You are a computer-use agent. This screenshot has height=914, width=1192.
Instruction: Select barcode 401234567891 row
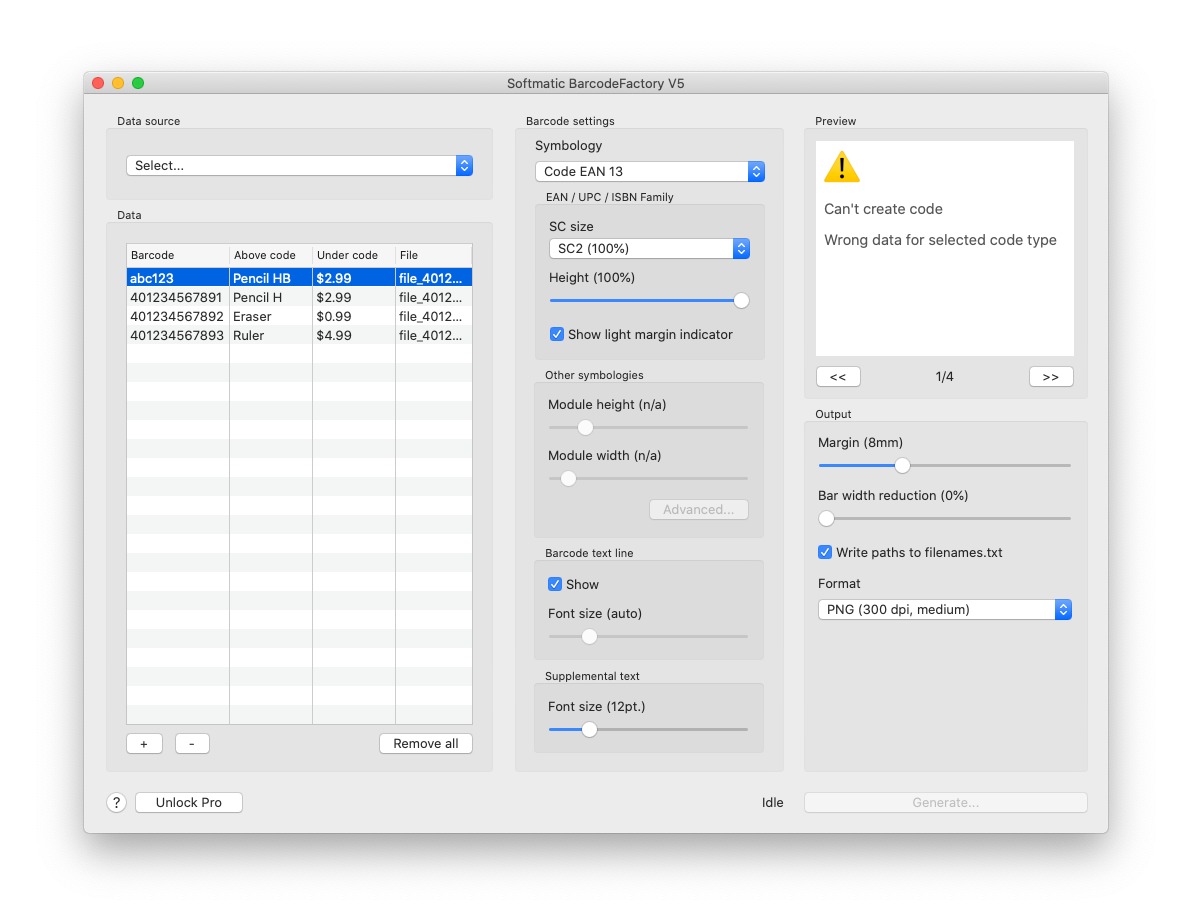(300, 297)
